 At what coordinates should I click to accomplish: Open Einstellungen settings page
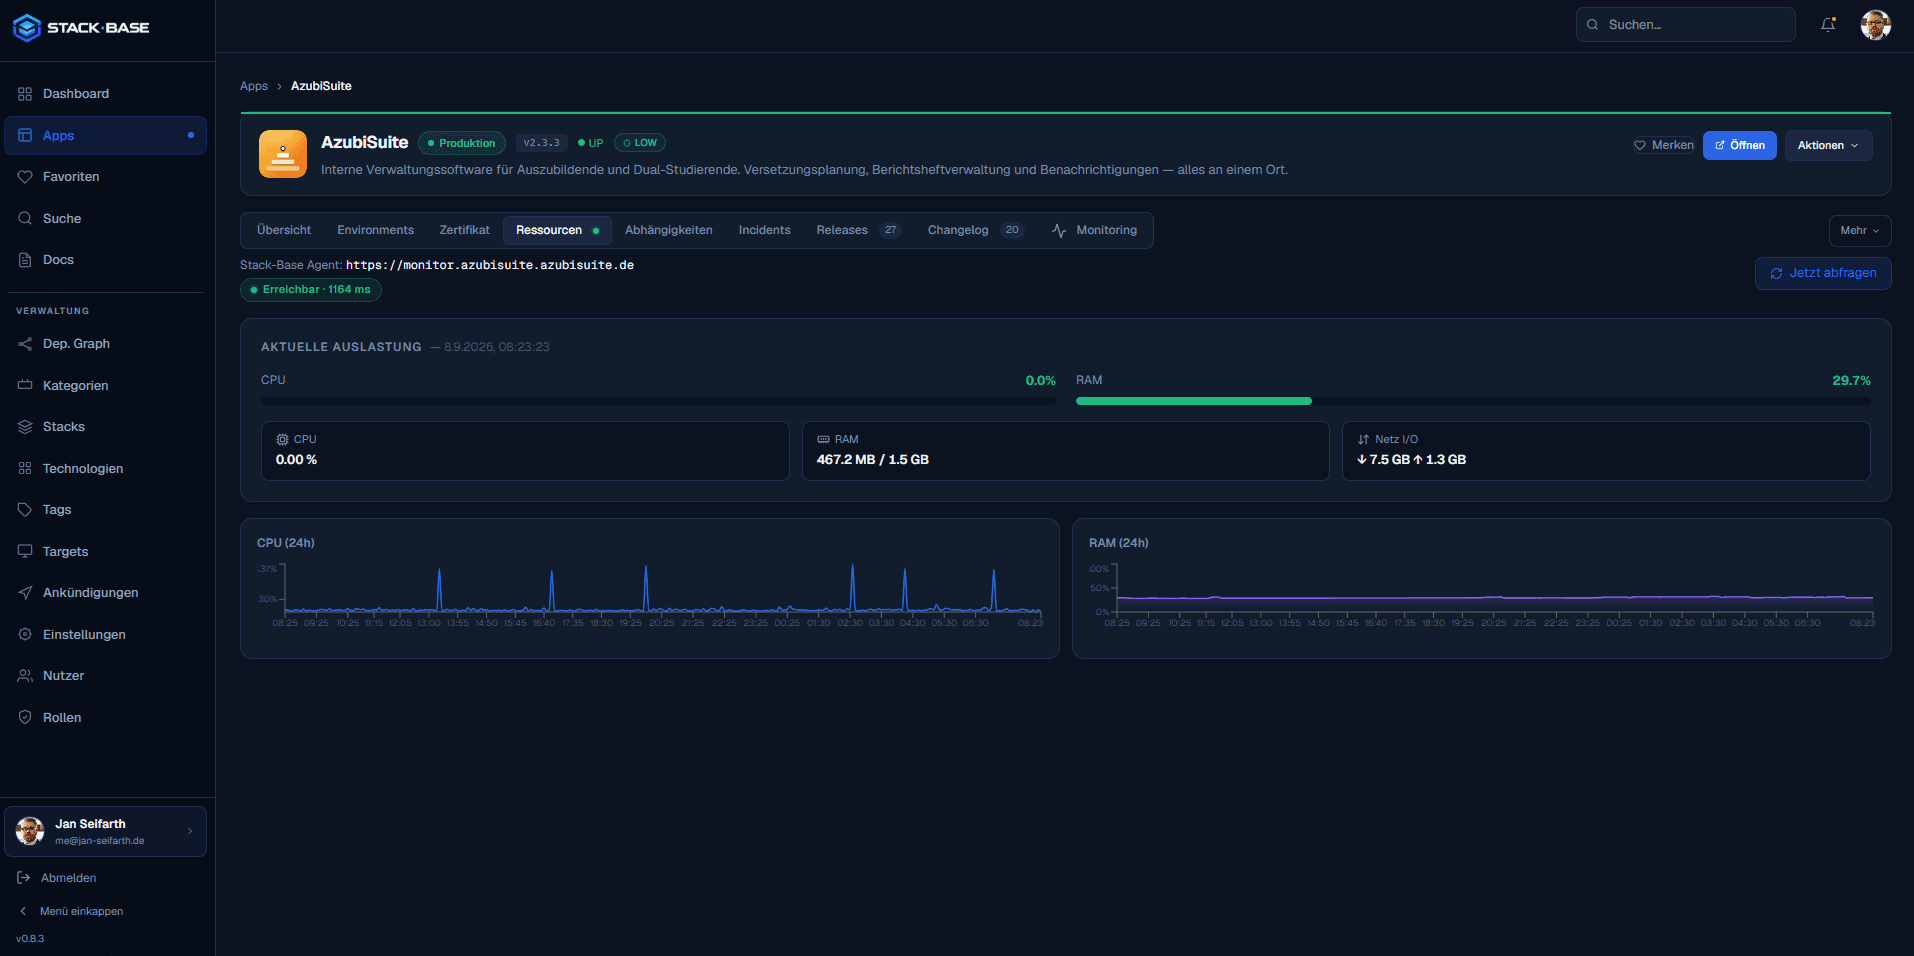(105, 635)
